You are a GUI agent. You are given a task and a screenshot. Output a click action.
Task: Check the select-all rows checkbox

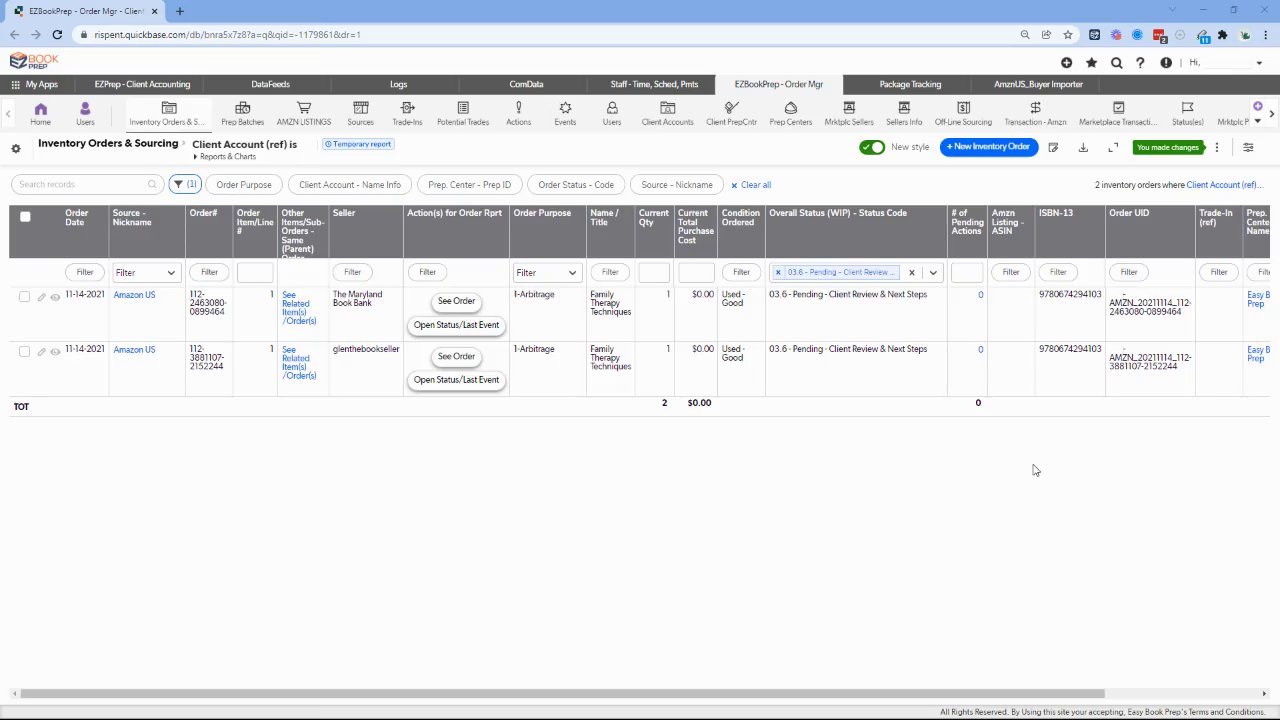[25, 217]
